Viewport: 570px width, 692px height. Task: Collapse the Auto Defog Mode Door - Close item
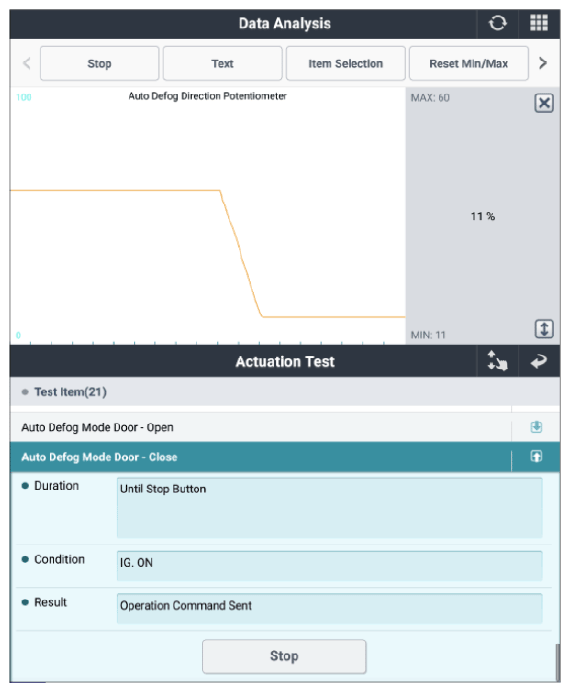[536, 456]
